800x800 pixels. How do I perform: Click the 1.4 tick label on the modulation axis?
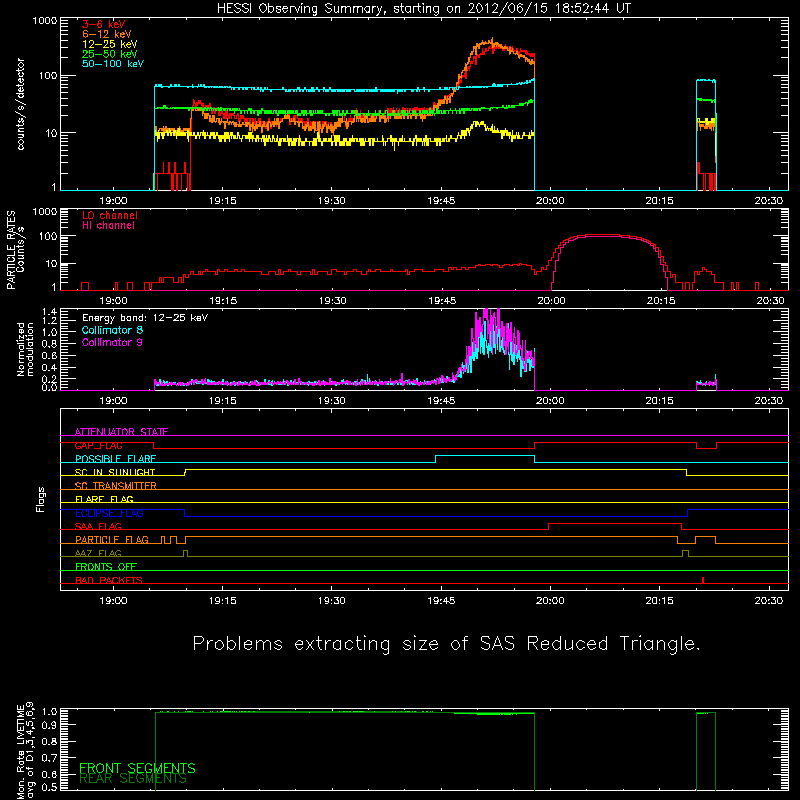pos(50,312)
